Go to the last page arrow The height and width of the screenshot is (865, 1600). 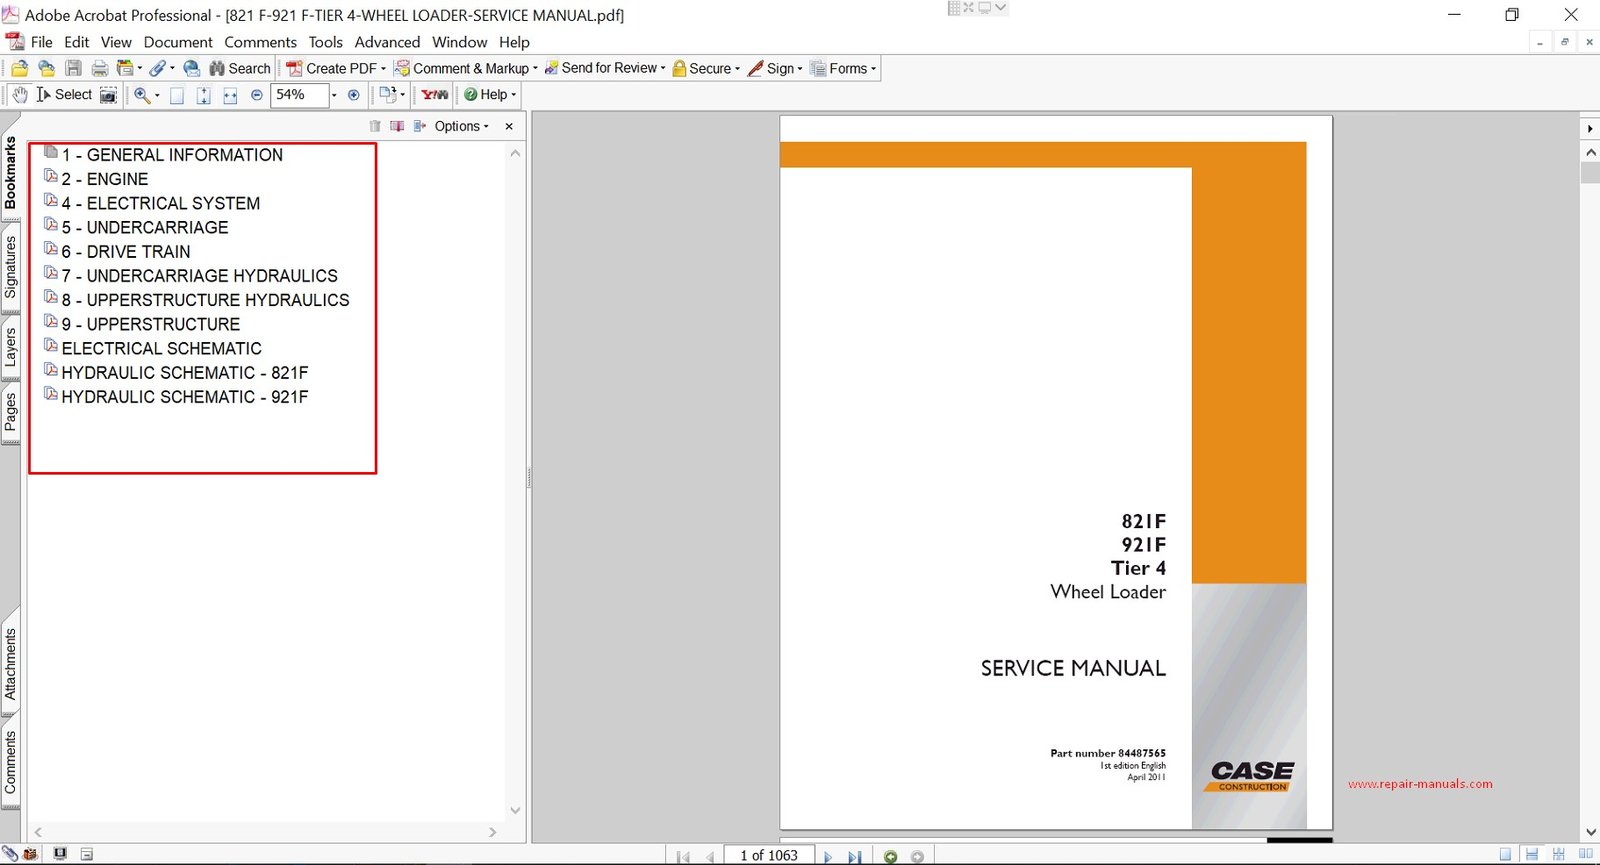(854, 856)
